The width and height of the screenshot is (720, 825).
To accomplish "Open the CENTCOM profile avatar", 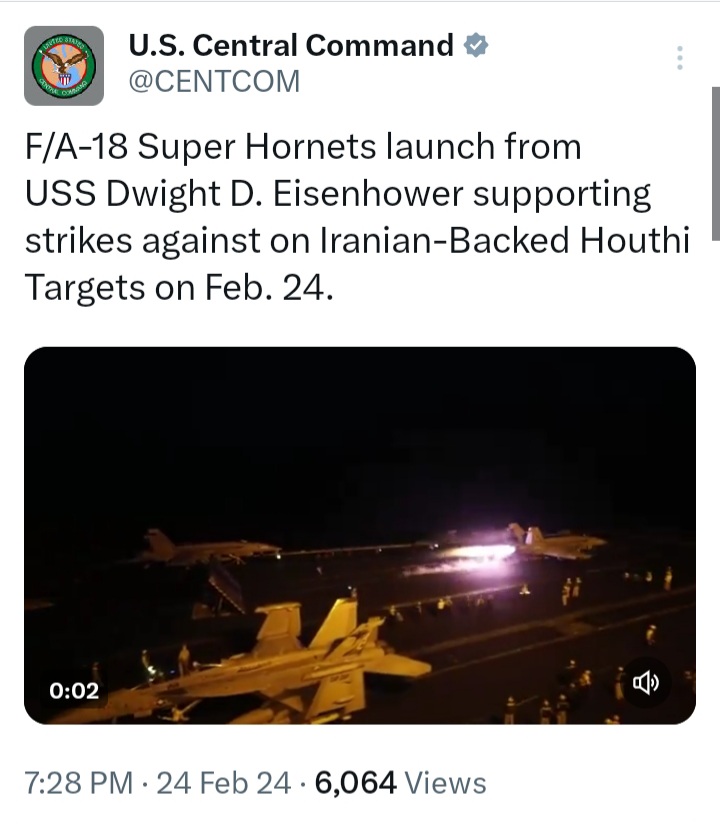I will (x=64, y=66).
